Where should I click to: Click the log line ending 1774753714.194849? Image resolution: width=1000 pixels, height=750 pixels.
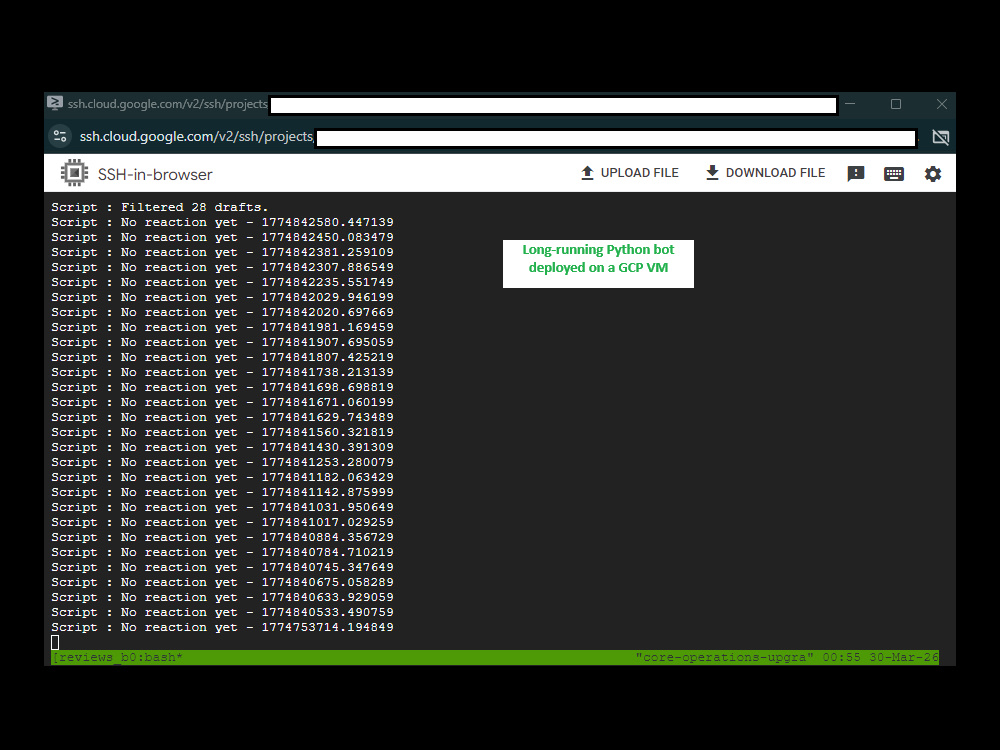tap(223, 627)
